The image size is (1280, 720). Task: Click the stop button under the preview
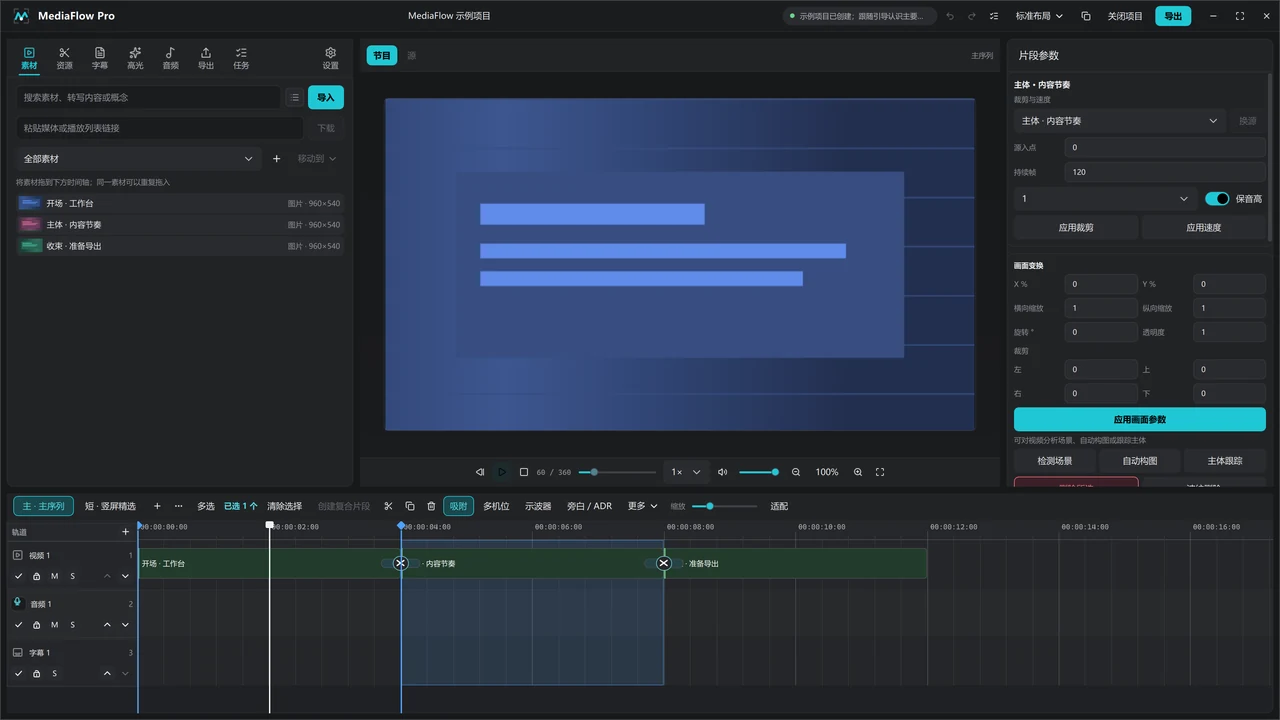tap(523, 472)
